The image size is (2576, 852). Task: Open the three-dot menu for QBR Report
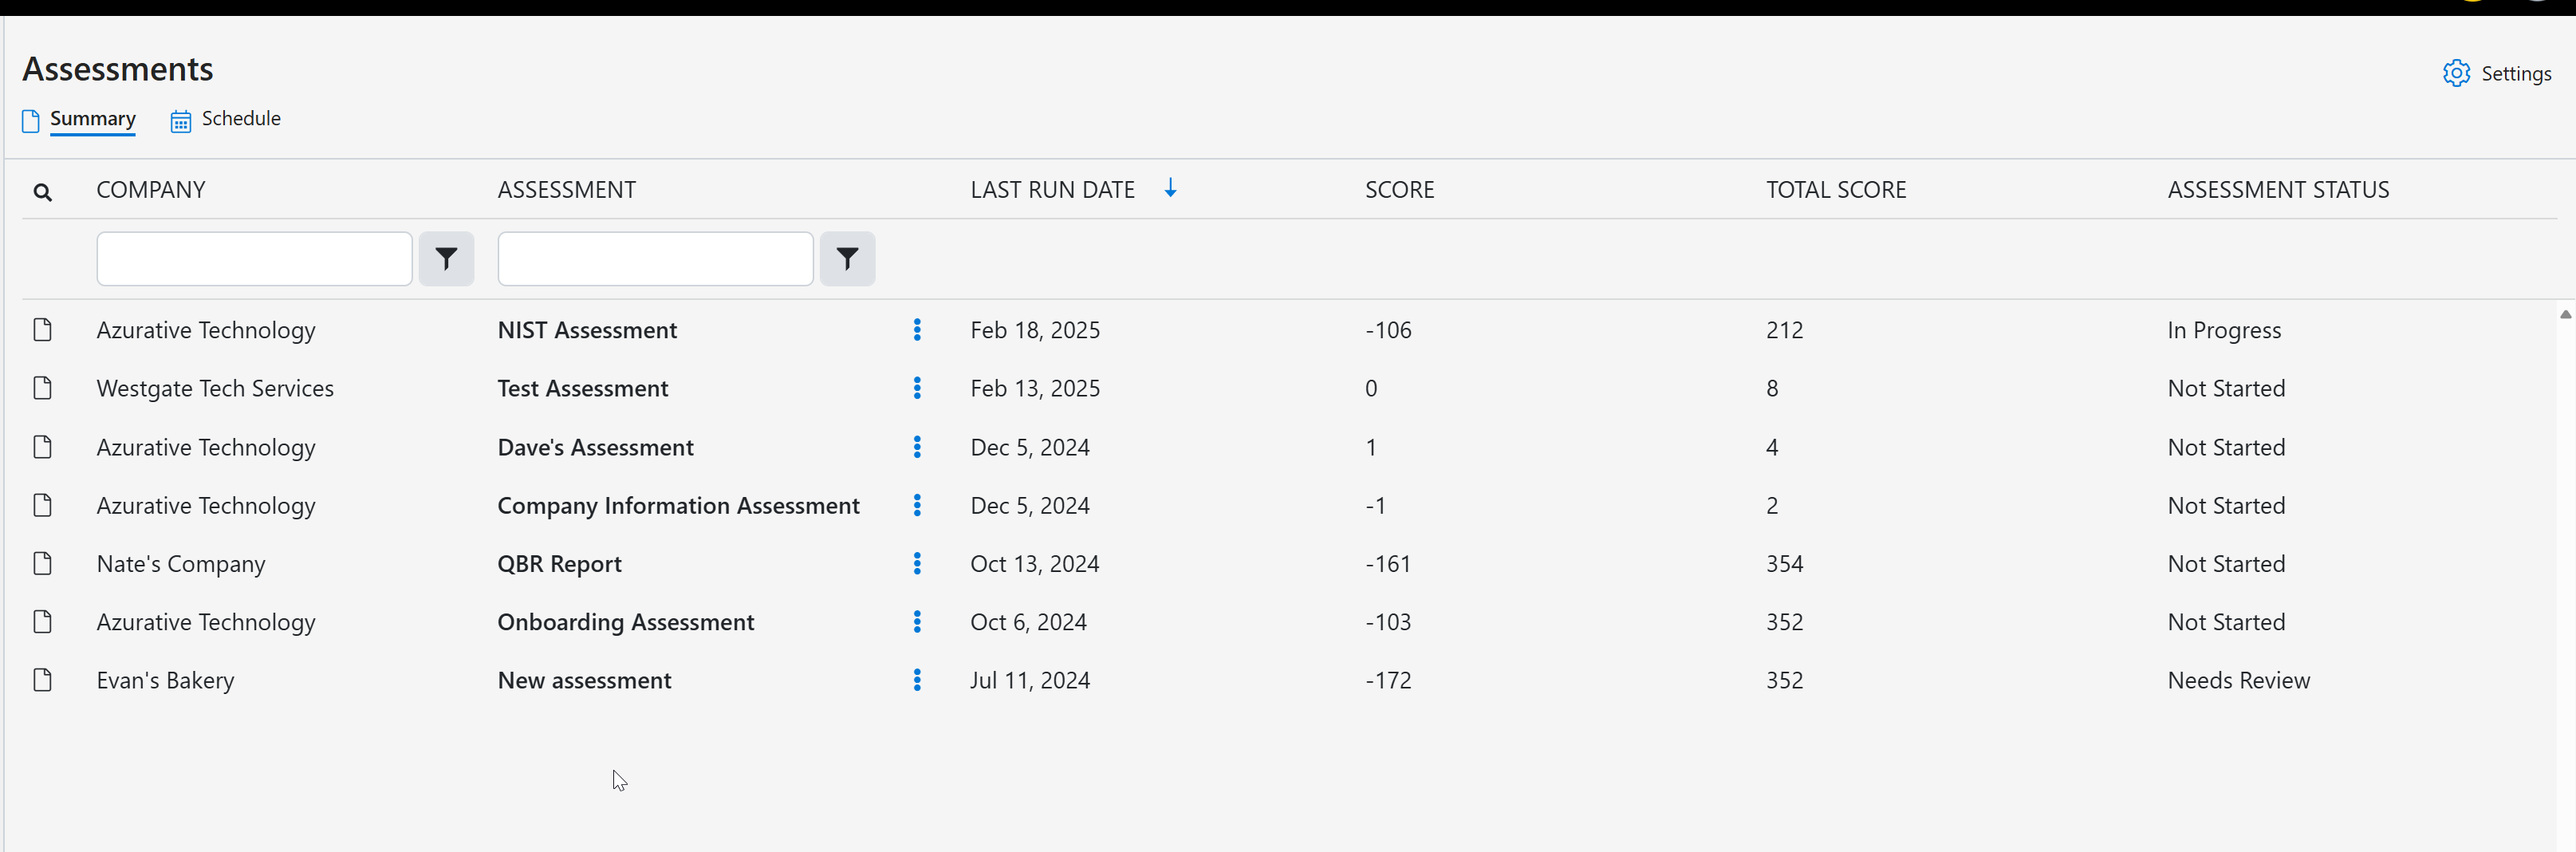(x=917, y=563)
